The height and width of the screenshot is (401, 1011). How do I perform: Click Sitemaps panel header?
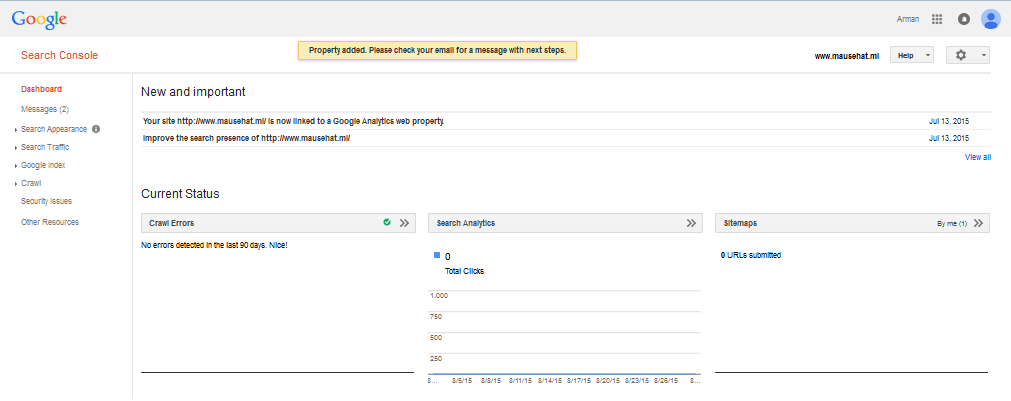point(852,223)
